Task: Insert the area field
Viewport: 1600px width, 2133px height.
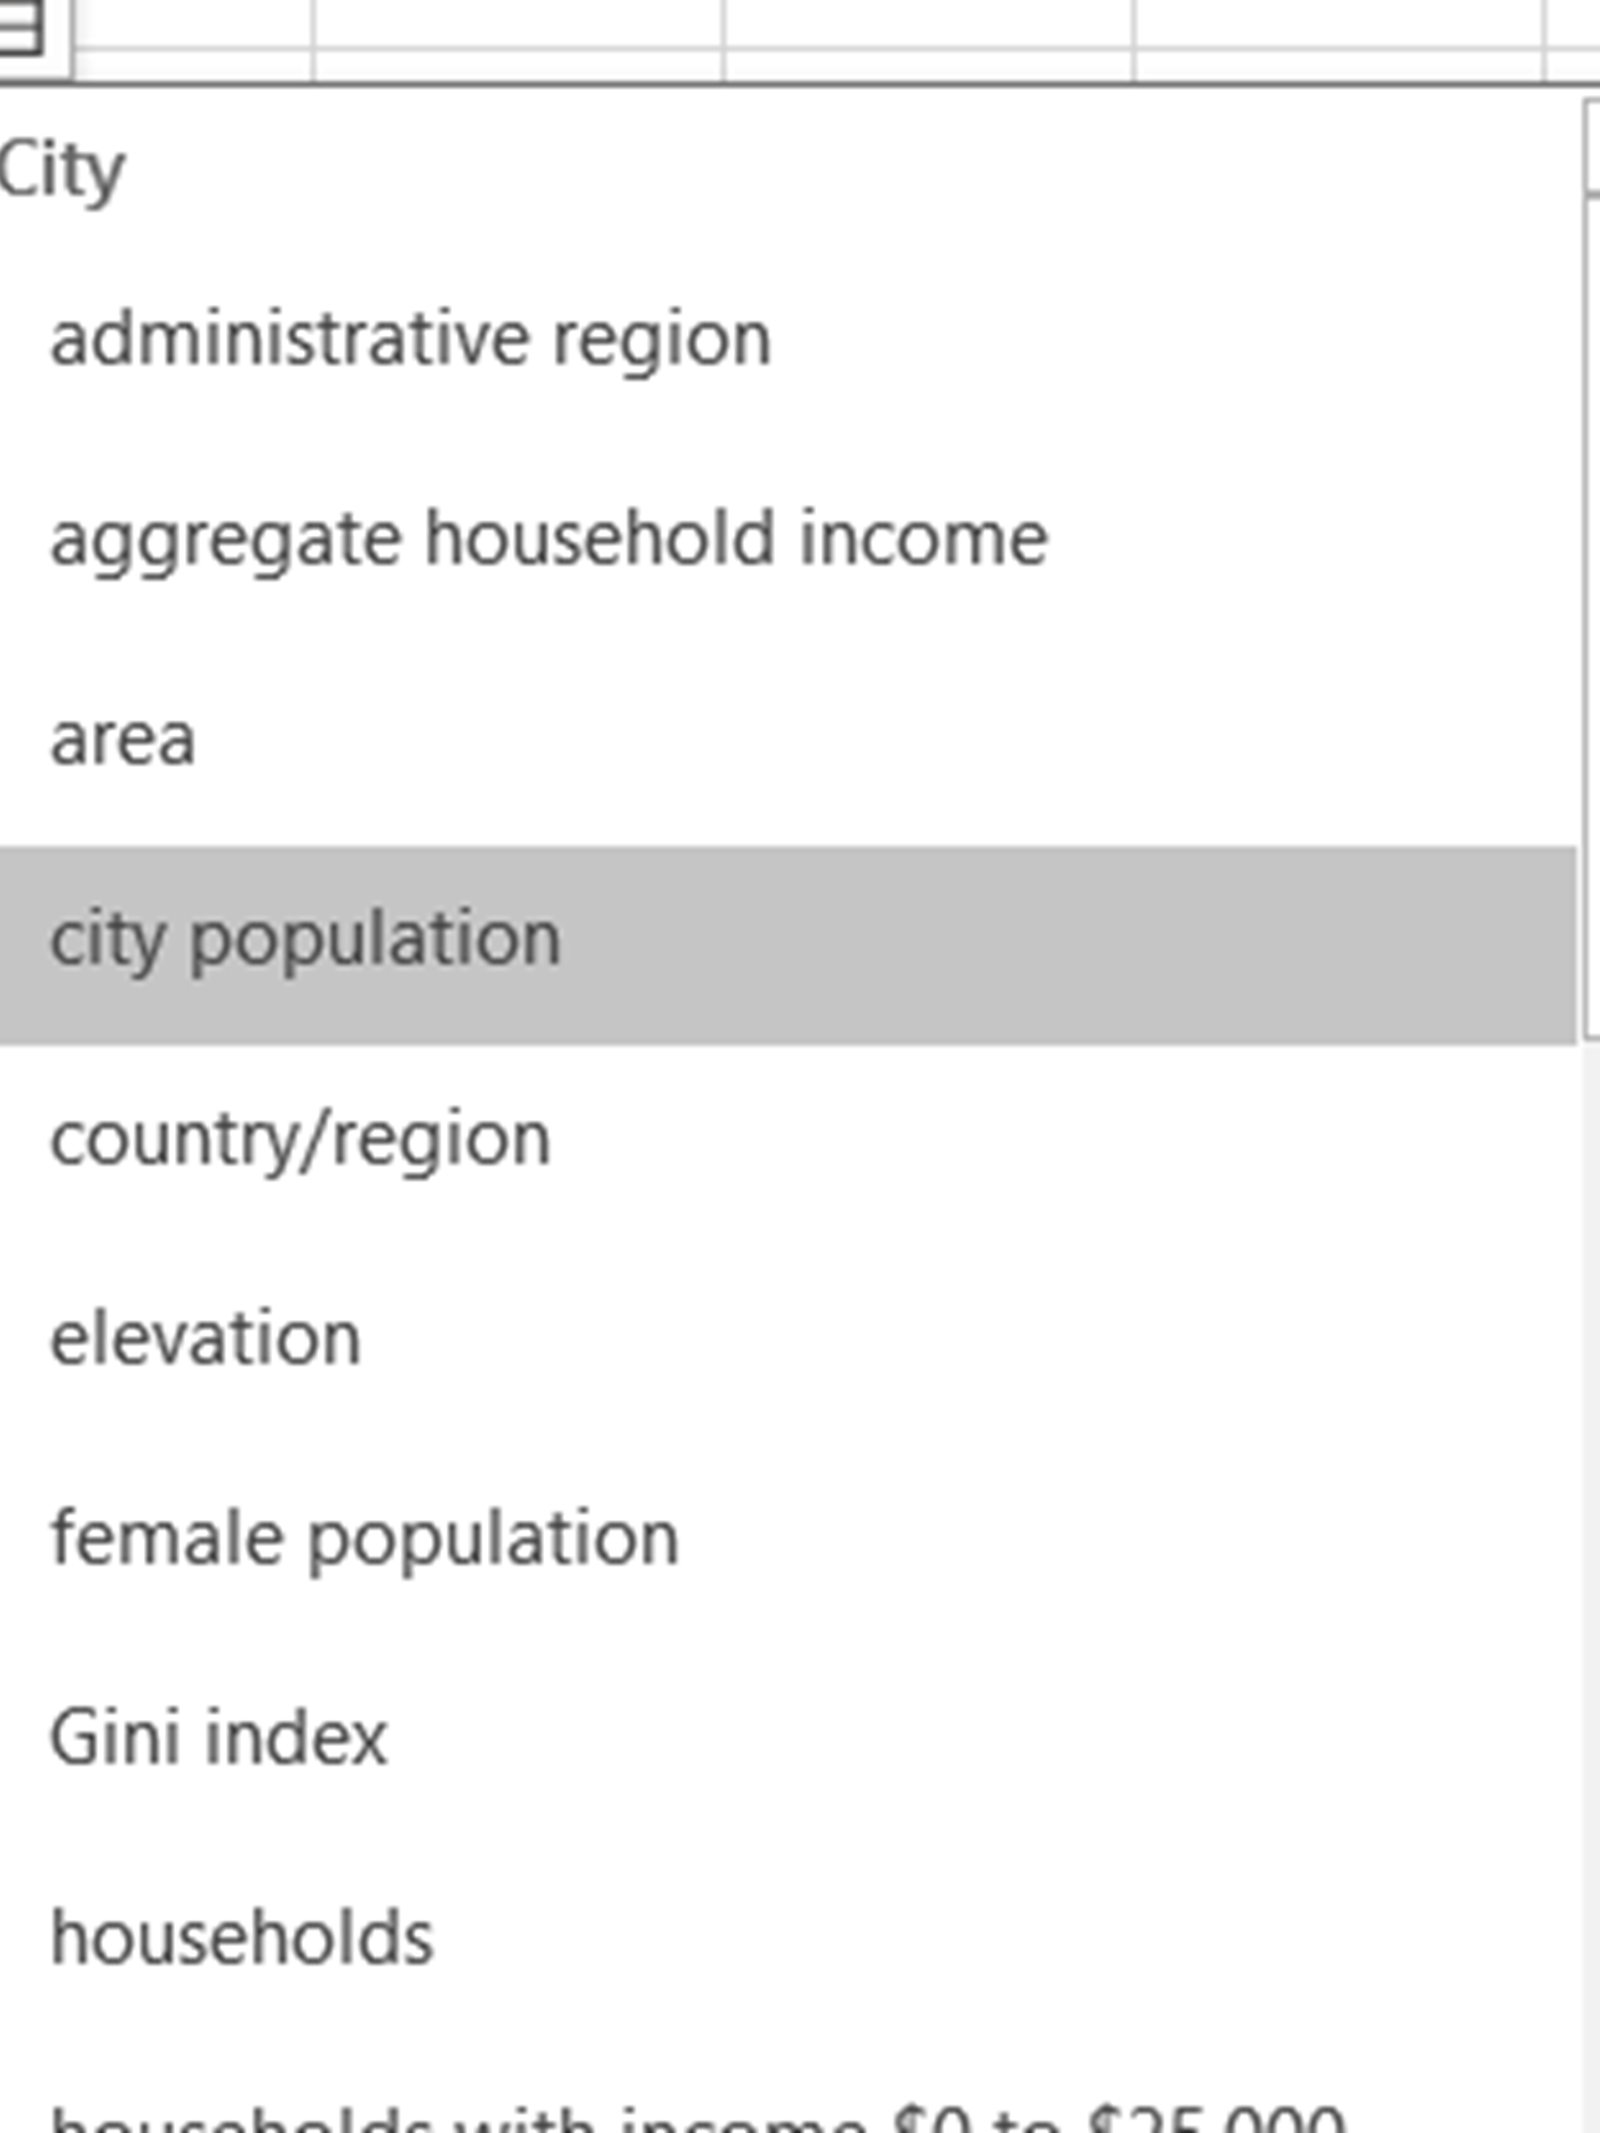Action: click(x=123, y=740)
